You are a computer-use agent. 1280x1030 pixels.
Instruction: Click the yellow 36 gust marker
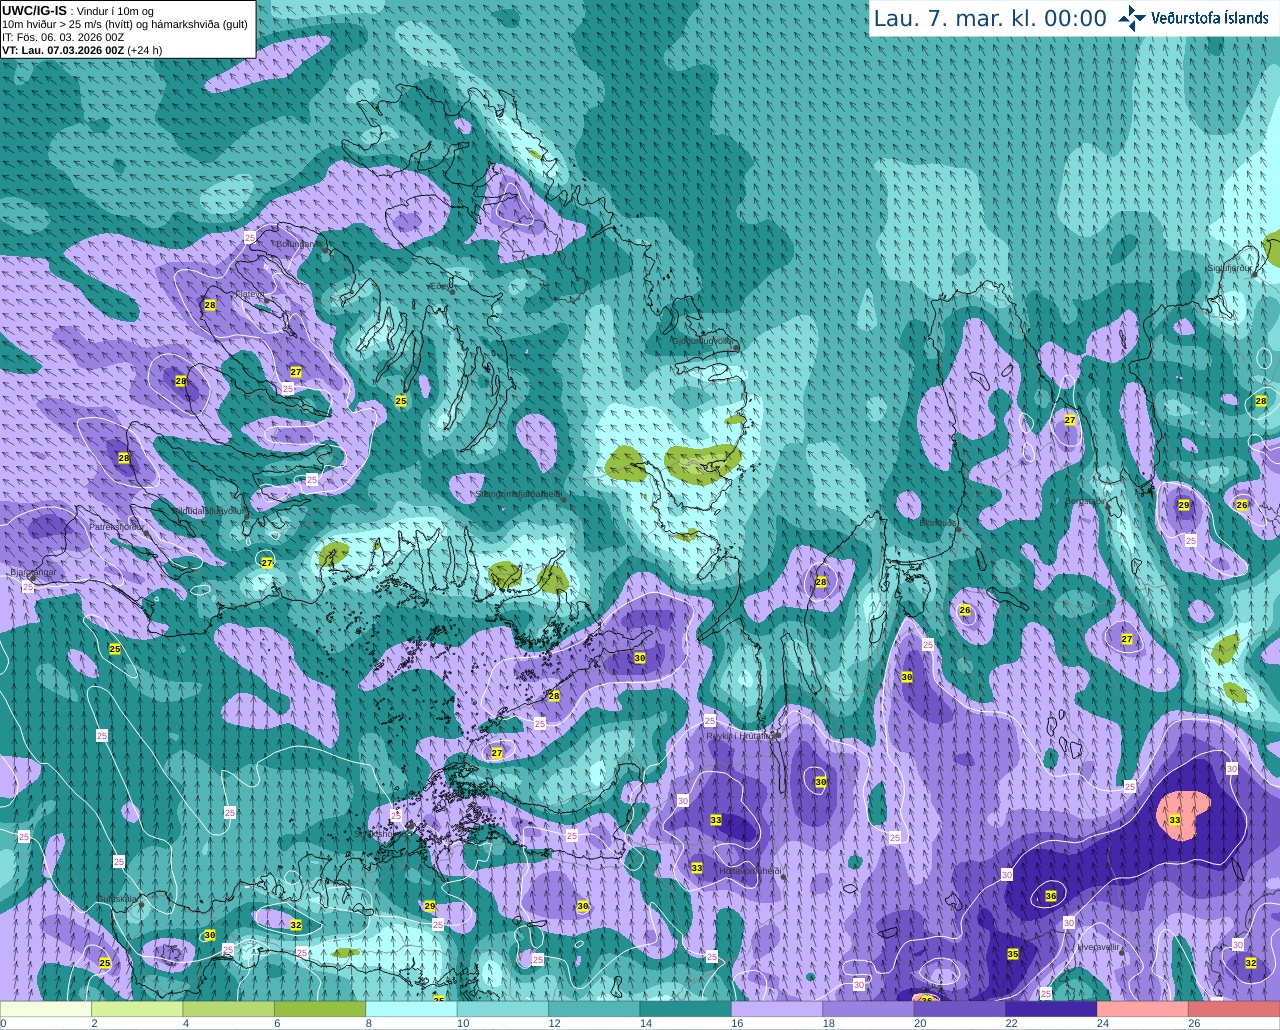click(1051, 896)
